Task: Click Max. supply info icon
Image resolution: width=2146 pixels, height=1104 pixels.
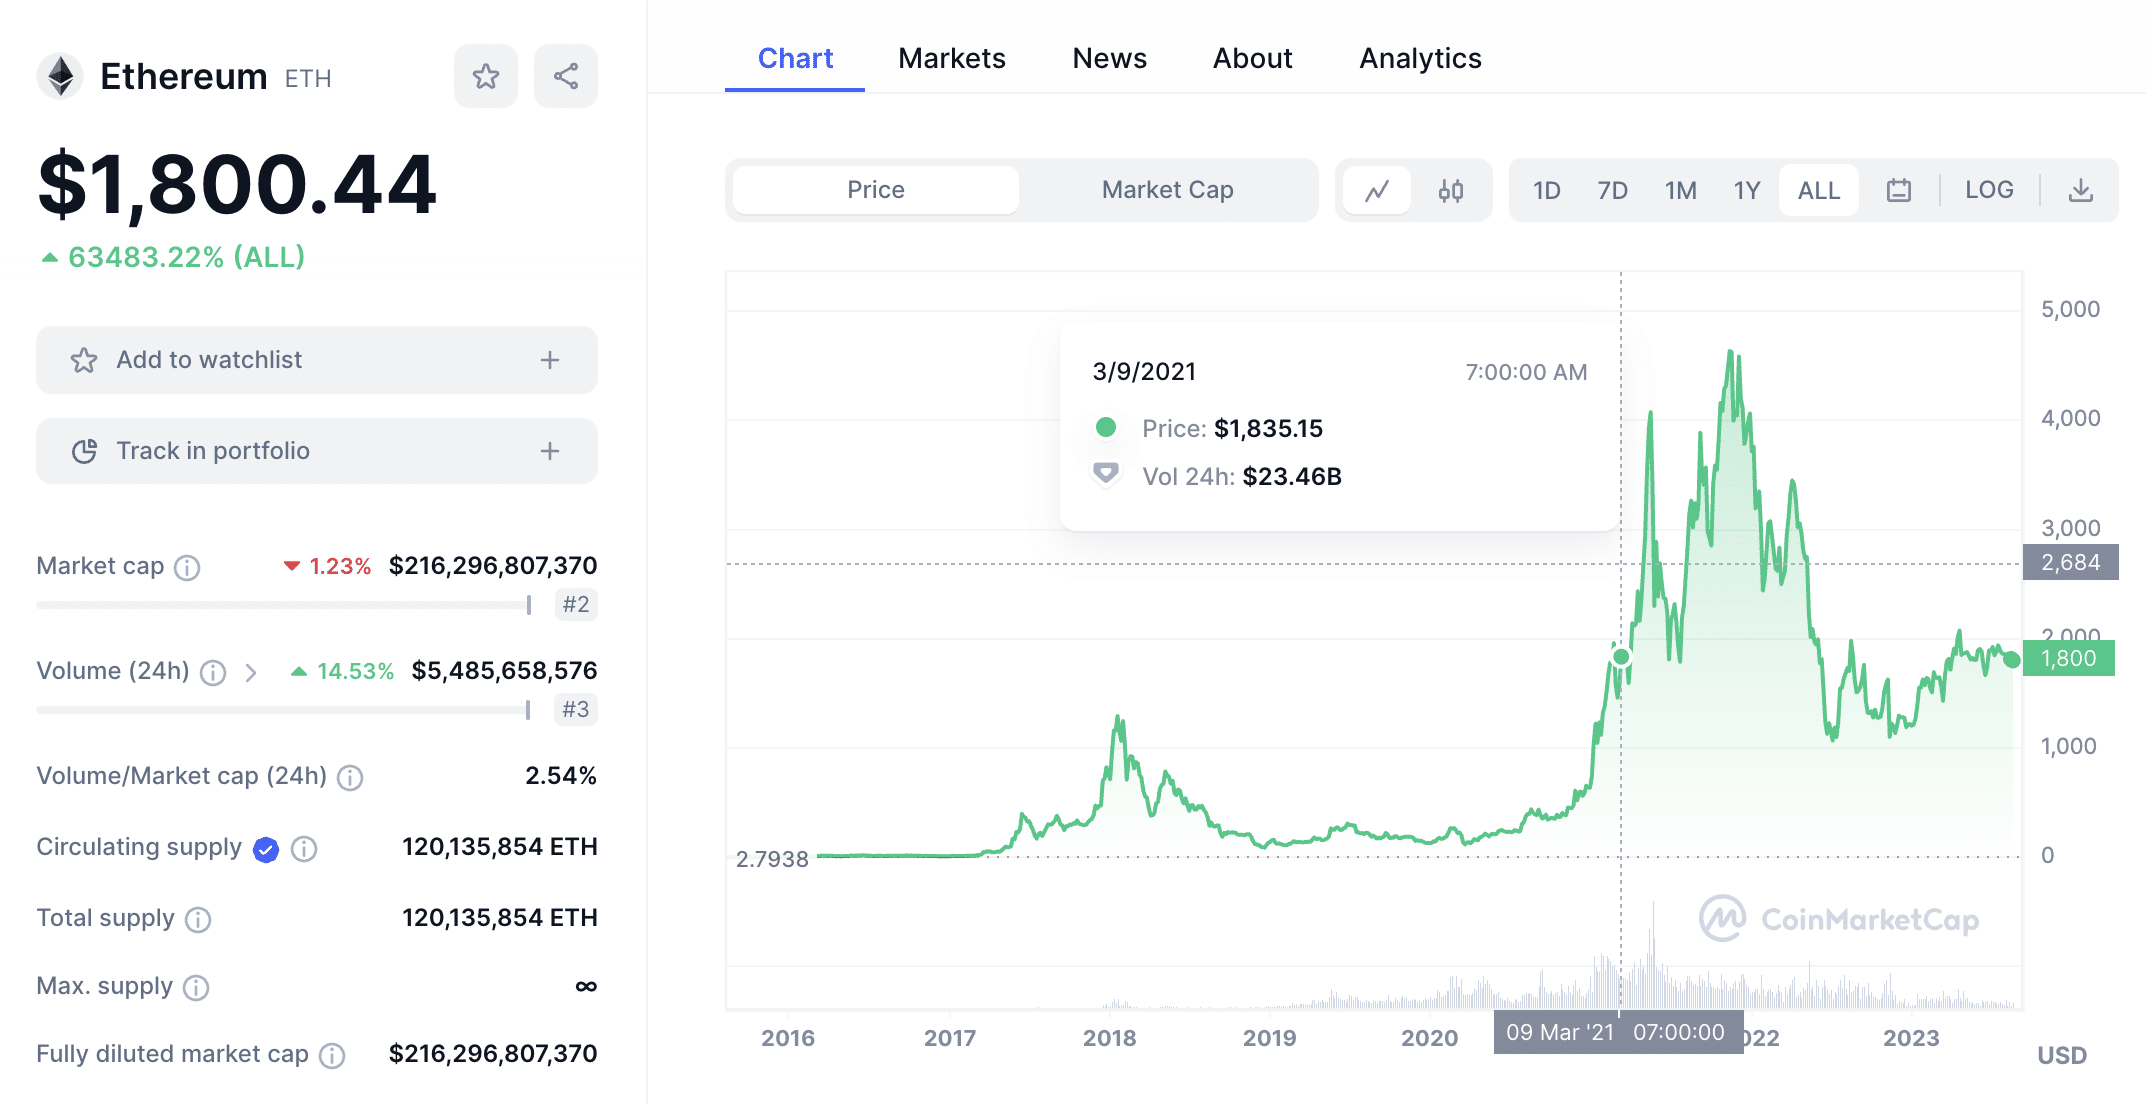Action: [196, 988]
